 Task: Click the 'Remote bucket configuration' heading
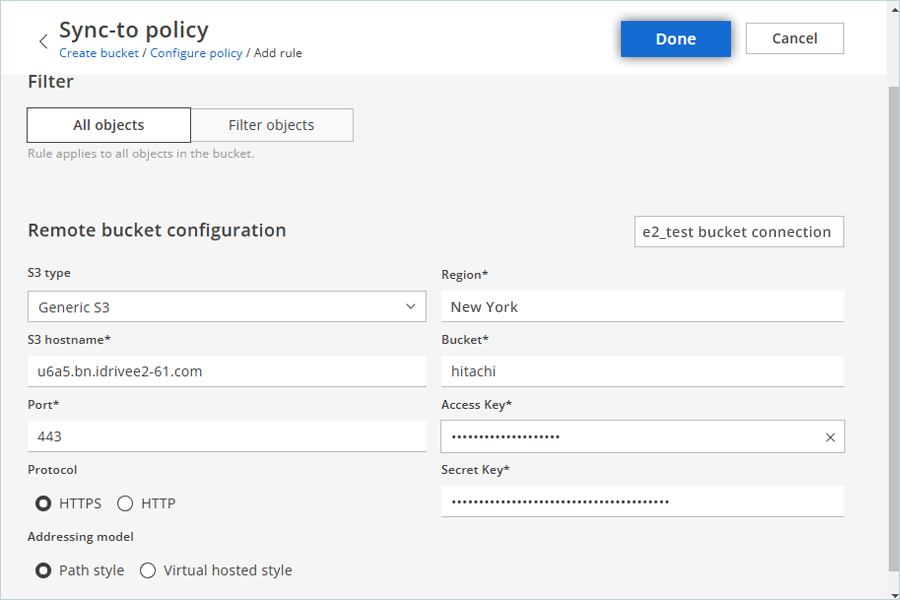click(157, 230)
